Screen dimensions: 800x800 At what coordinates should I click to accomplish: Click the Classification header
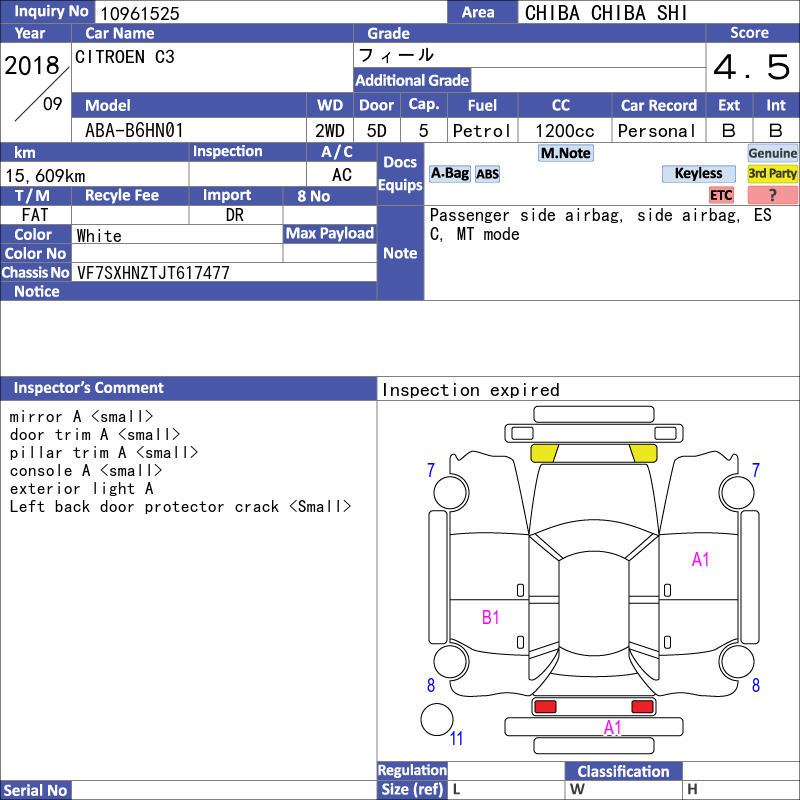pyautogui.click(x=623, y=771)
